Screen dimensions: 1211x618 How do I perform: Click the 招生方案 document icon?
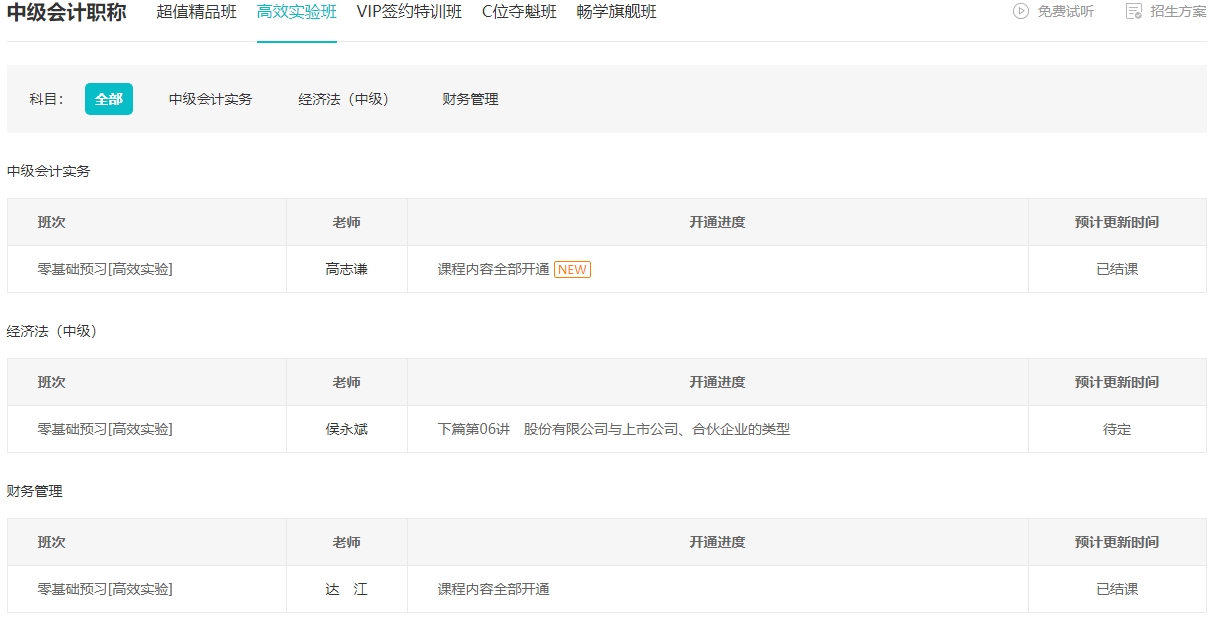[1134, 12]
